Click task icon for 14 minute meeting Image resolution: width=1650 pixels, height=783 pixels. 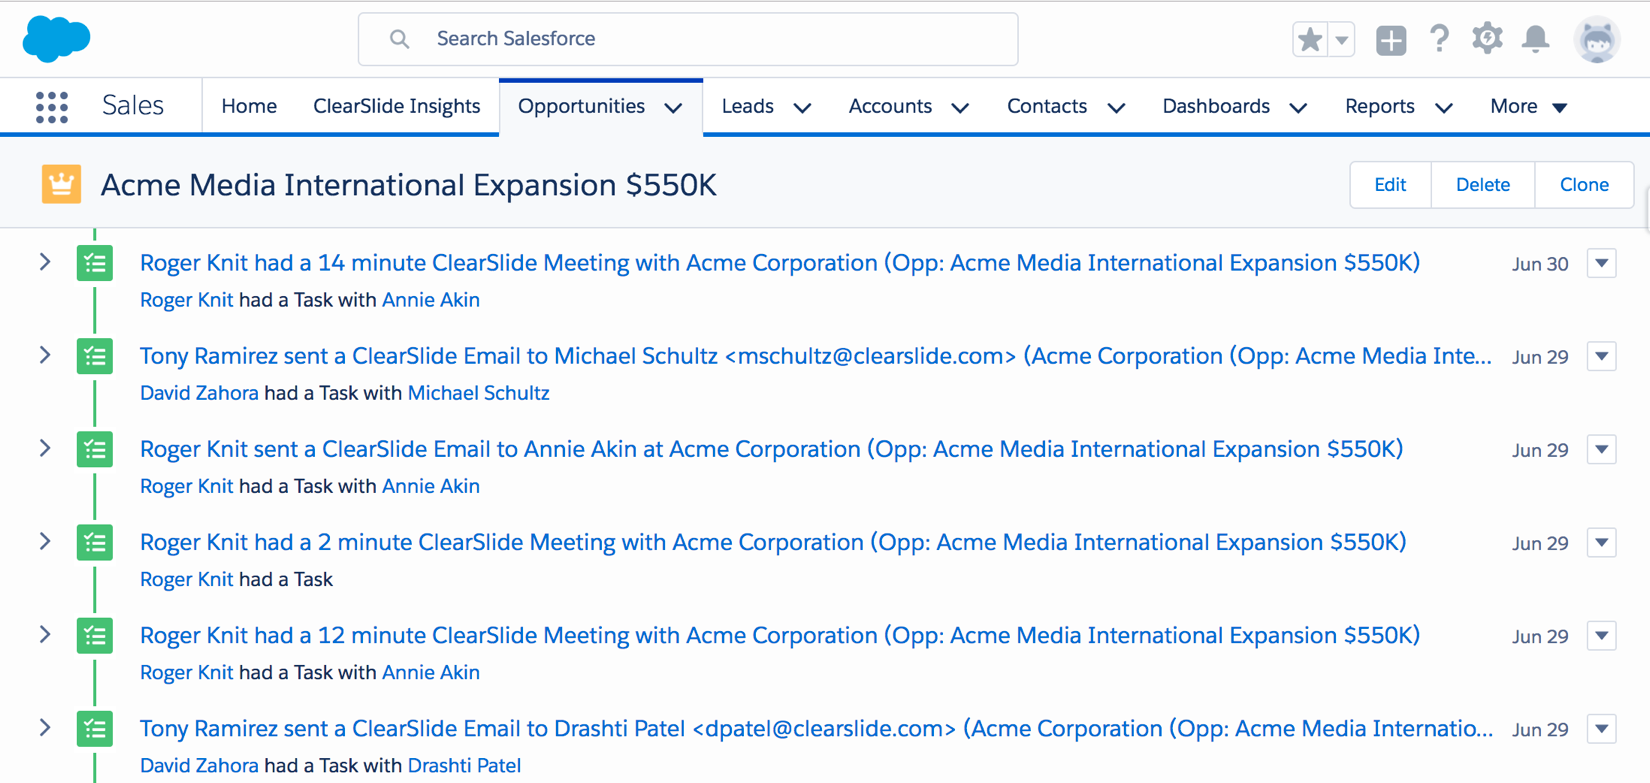[95, 263]
